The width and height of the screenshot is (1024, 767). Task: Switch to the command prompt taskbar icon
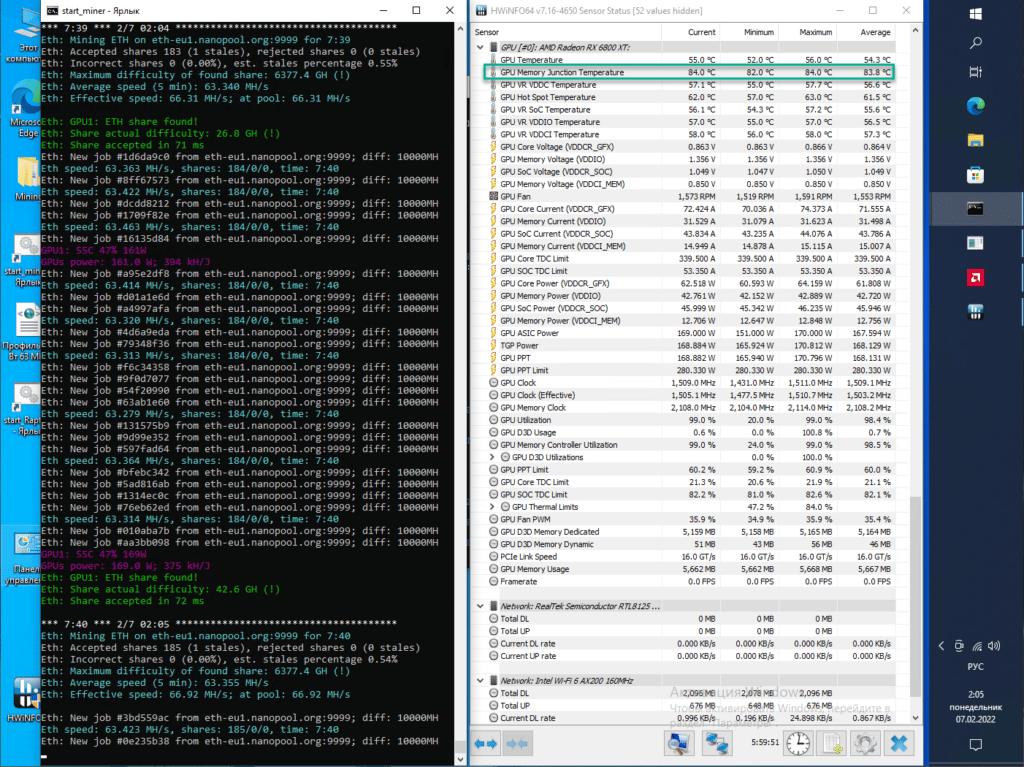(x=976, y=208)
